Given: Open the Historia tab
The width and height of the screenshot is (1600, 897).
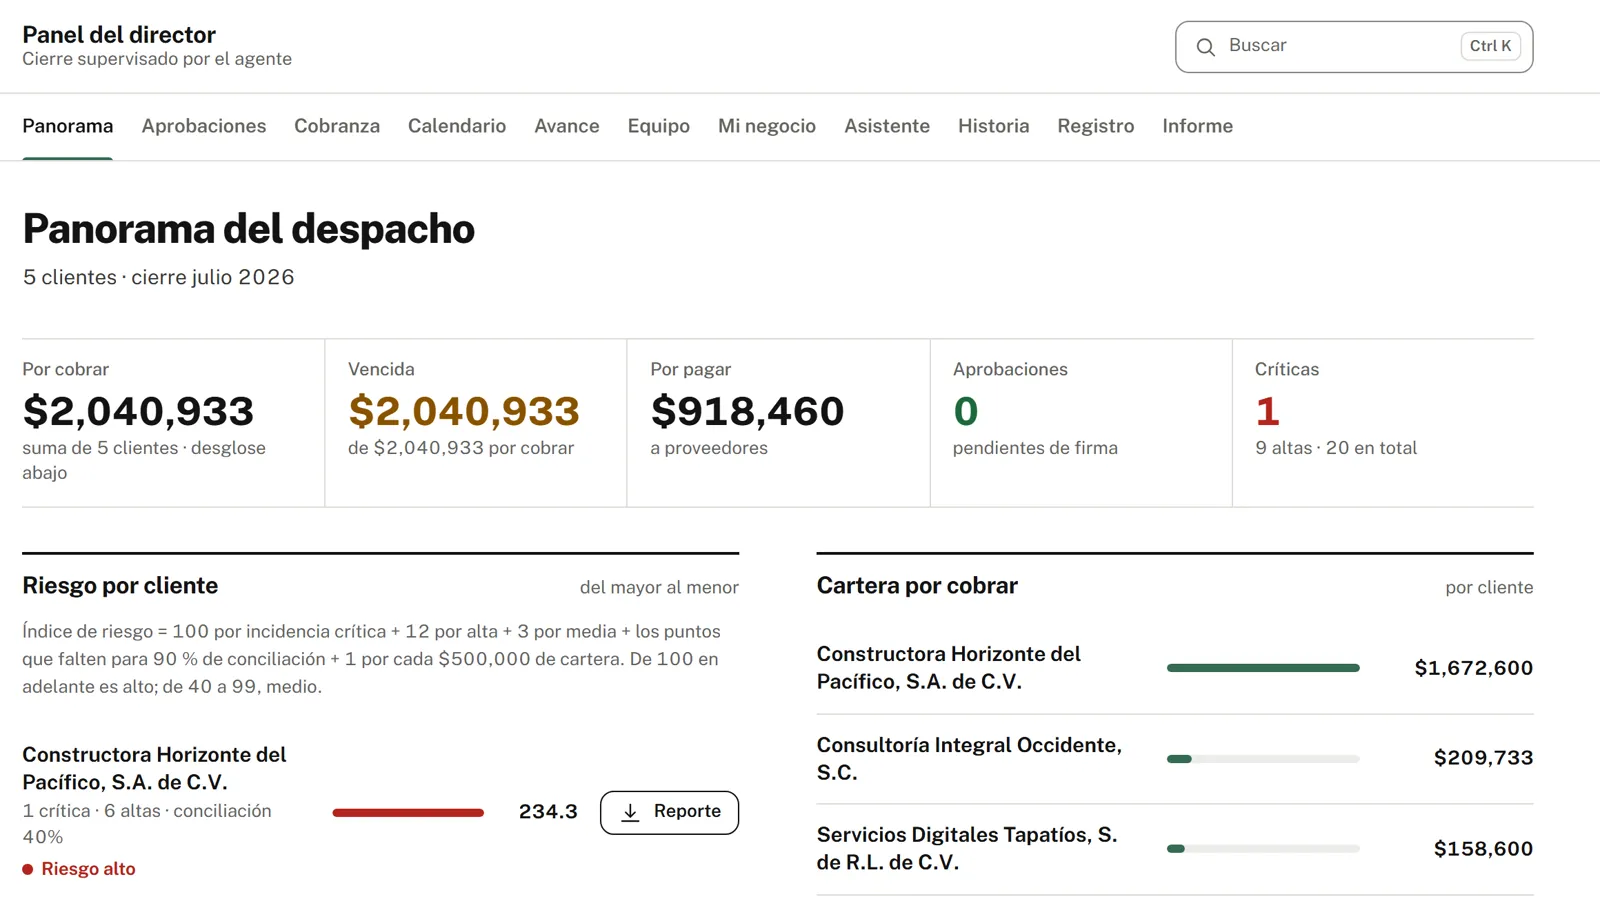Looking at the screenshot, I should [994, 126].
